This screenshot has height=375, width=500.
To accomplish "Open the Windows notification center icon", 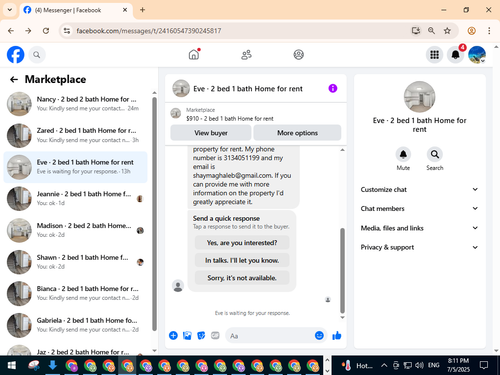I will pos(484,365).
